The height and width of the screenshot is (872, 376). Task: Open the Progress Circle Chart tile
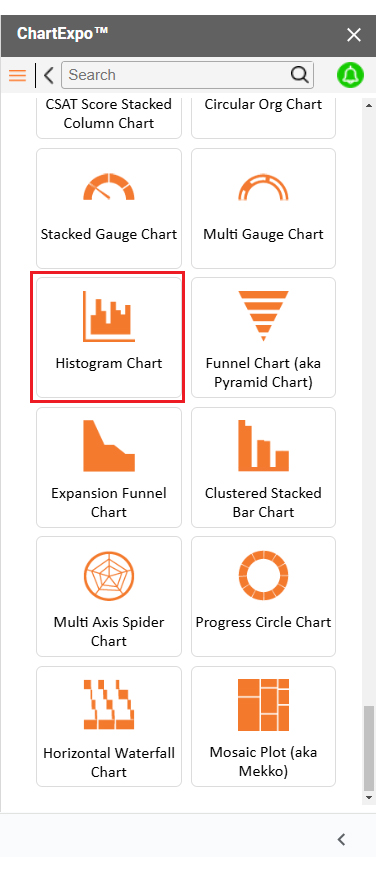264,597
